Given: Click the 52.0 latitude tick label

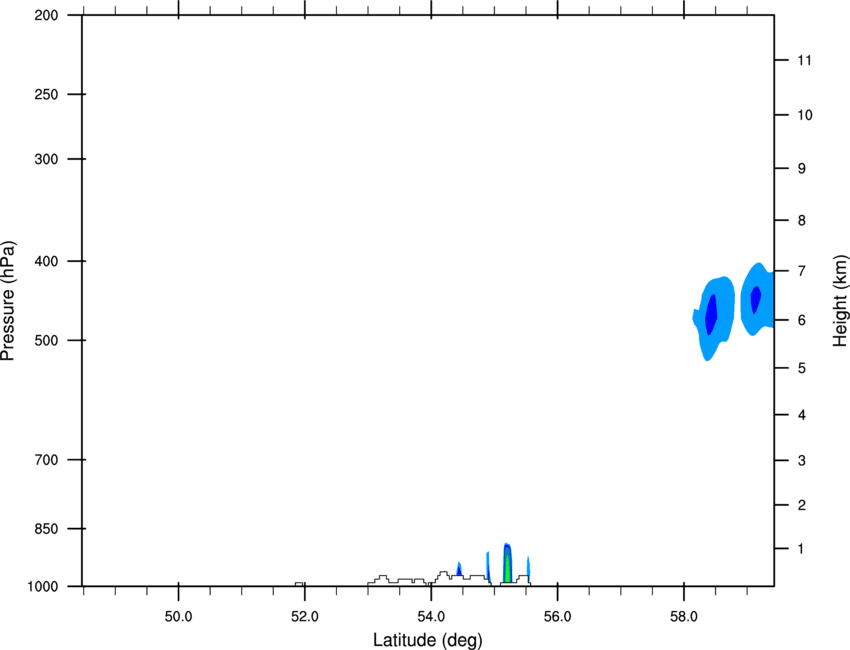Looking at the screenshot, I should click(x=305, y=617).
